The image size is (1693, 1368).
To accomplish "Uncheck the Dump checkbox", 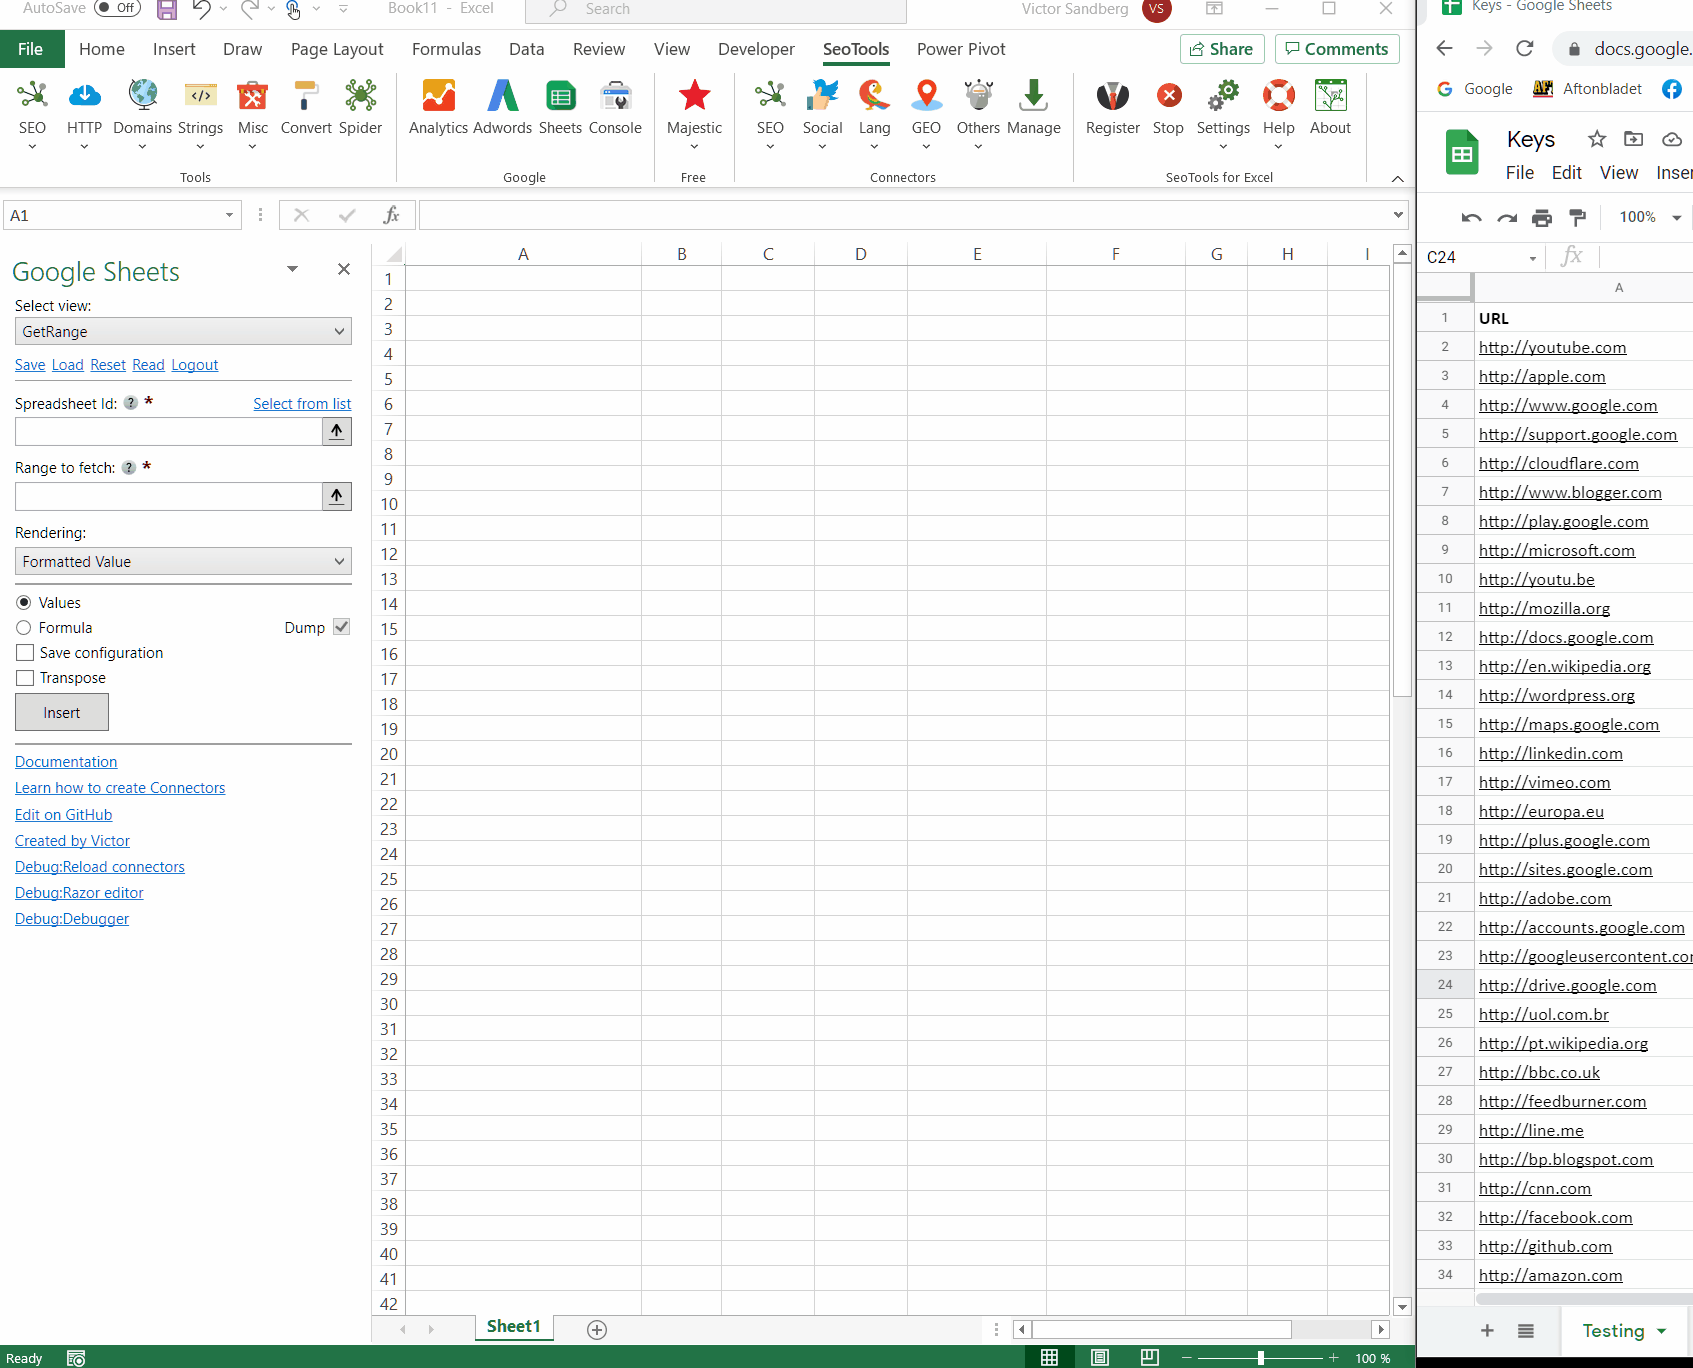I will [x=341, y=627].
